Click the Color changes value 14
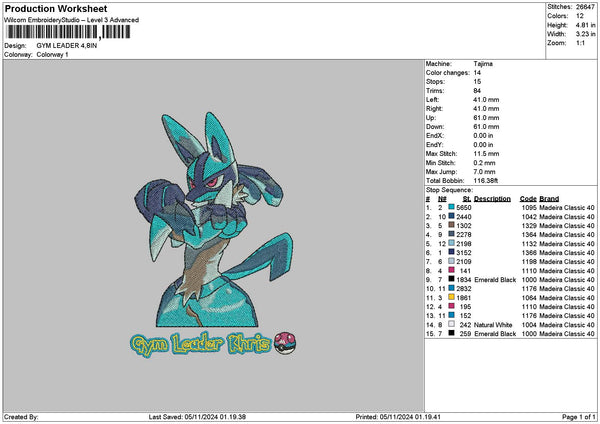This screenshot has height=424, width=600. coord(477,73)
